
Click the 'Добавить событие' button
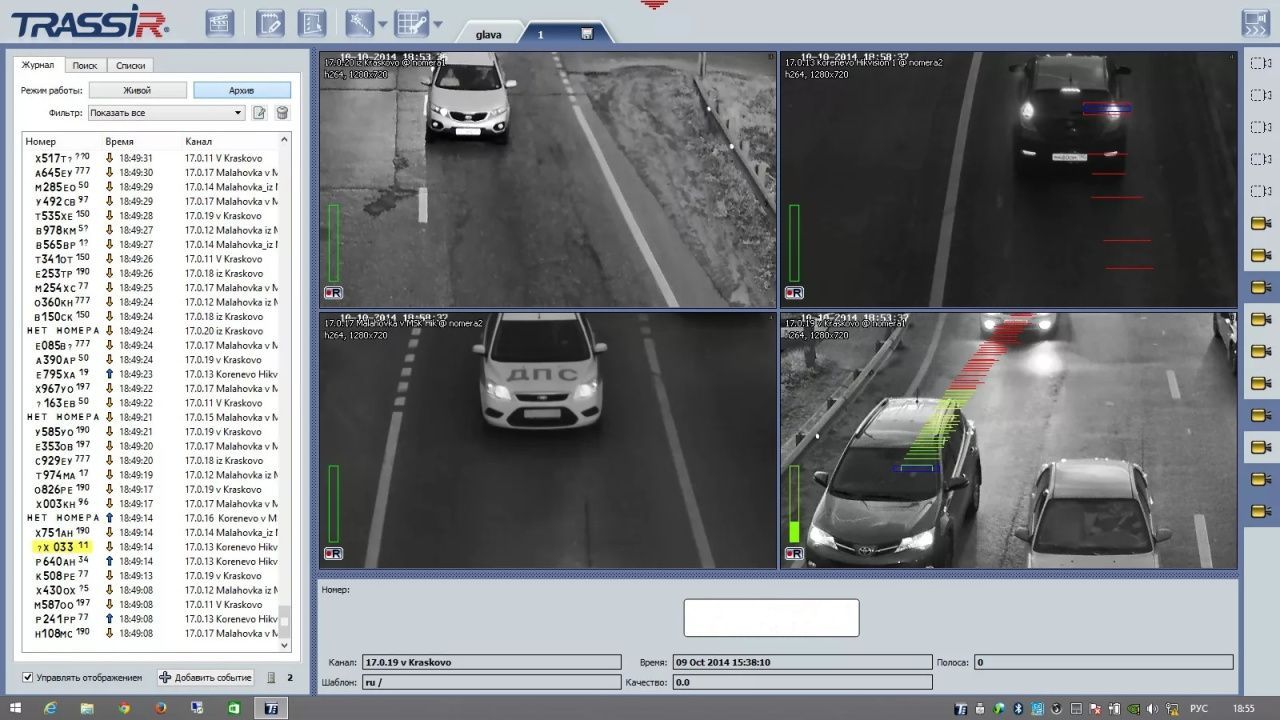click(205, 678)
